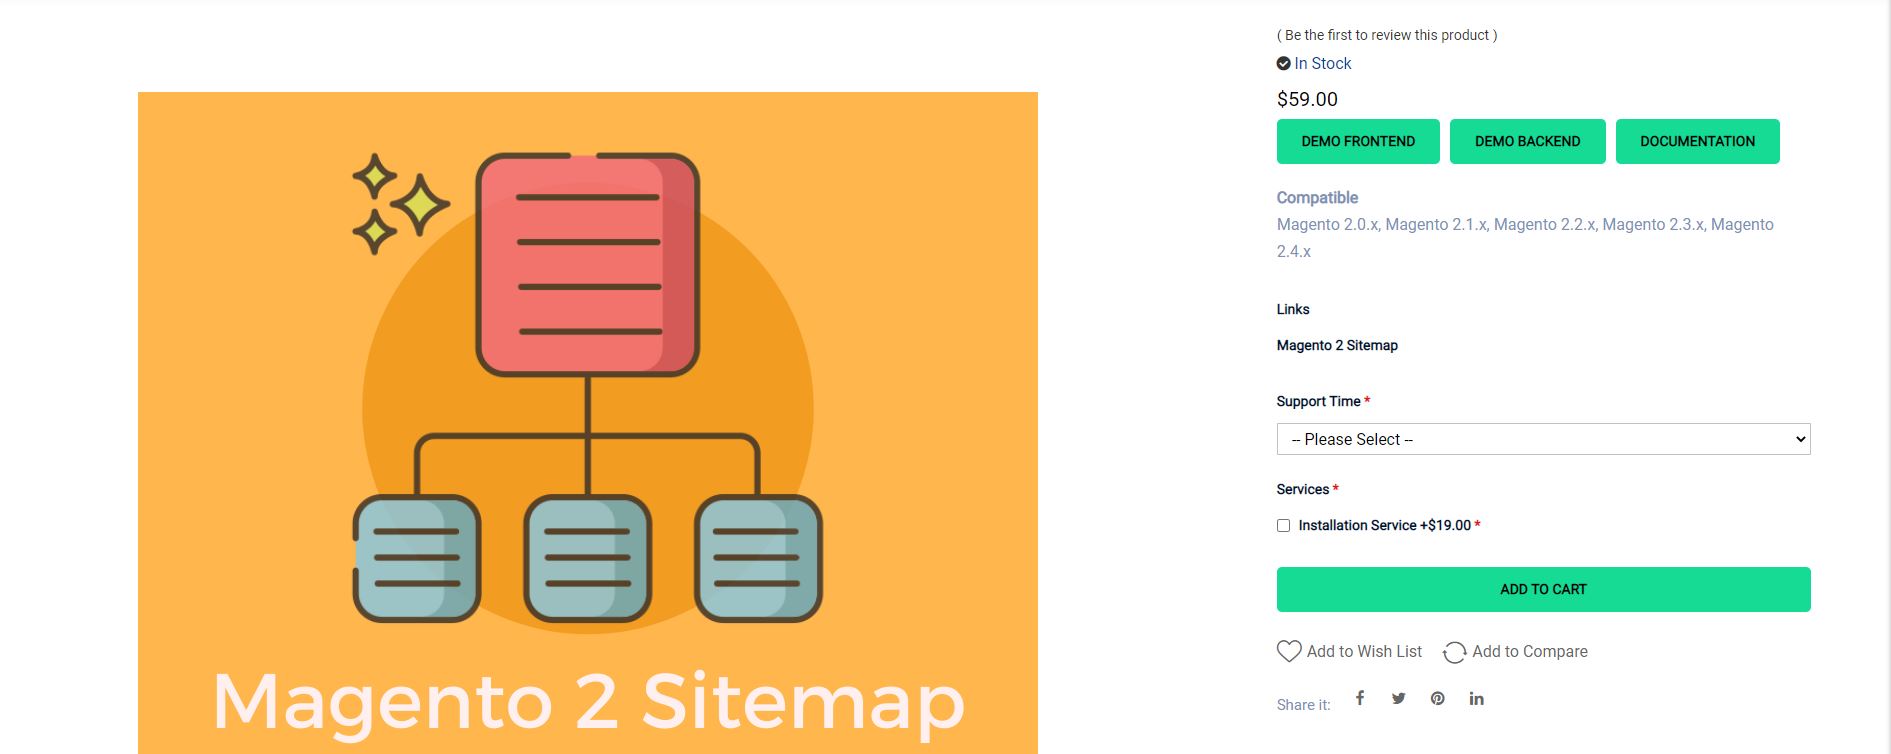Click the Support Time label
Image resolution: width=1891 pixels, height=754 pixels.
1318,401
